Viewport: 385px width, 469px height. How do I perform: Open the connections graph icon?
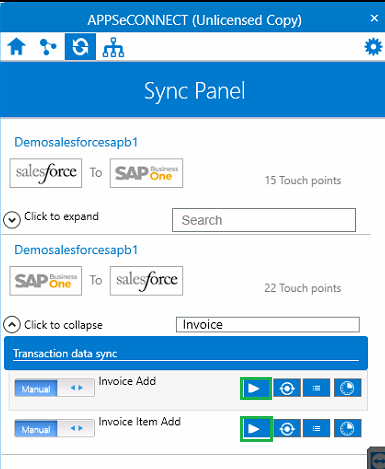[48, 47]
